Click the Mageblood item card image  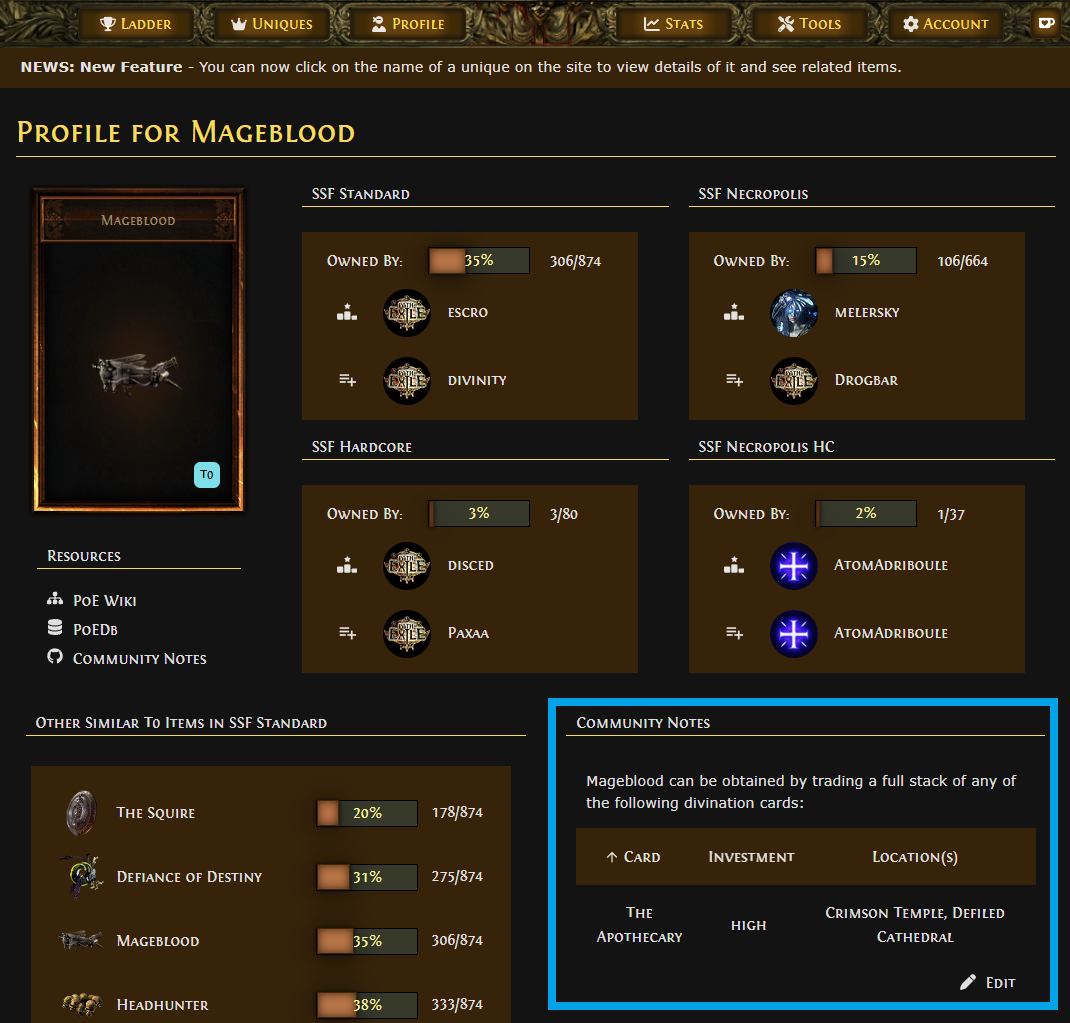coord(139,349)
